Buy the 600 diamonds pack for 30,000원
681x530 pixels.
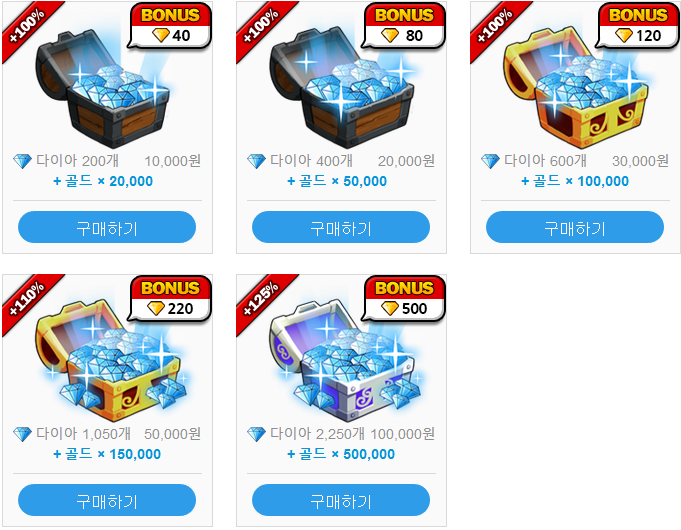point(575,227)
